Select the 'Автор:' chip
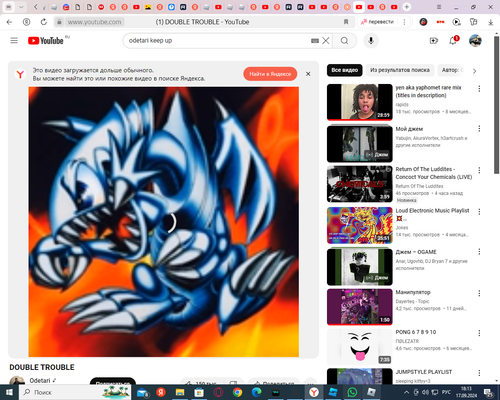Image resolution: width=500 pixels, height=400 pixels. click(x=452, y=70)
